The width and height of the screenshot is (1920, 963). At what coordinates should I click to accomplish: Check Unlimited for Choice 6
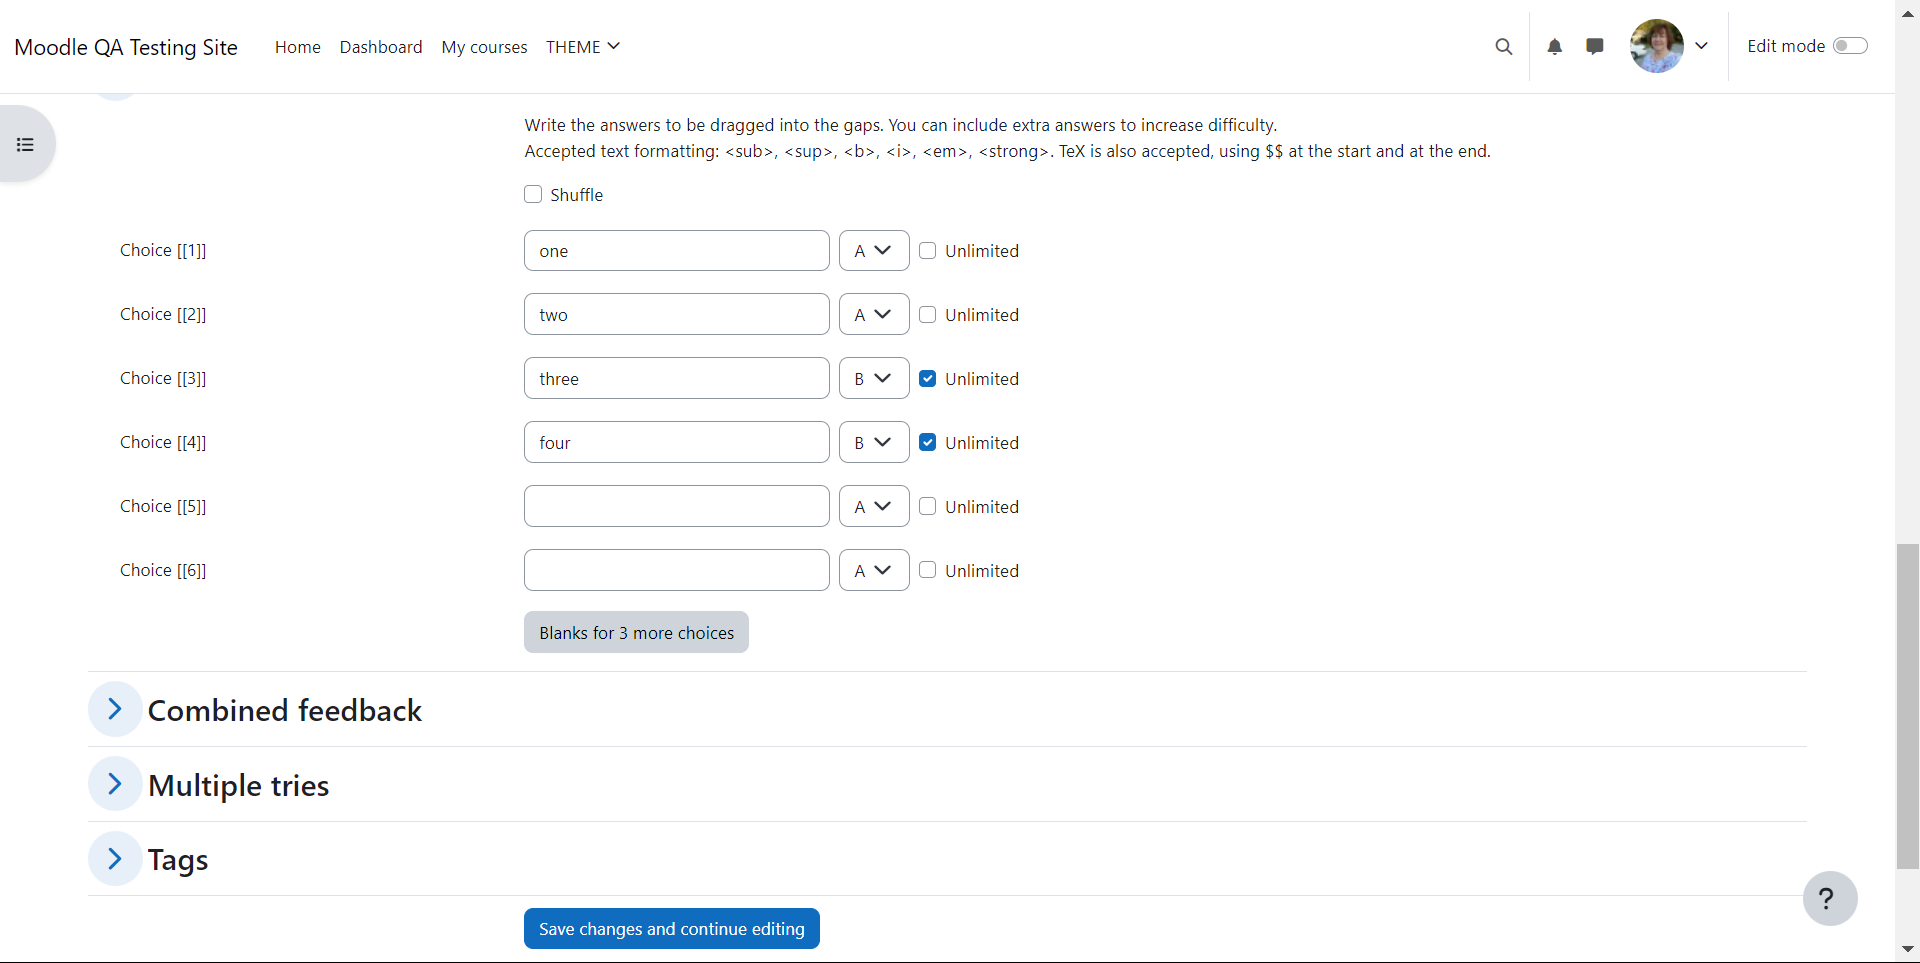pyautogui.click(x=928, y=570)
